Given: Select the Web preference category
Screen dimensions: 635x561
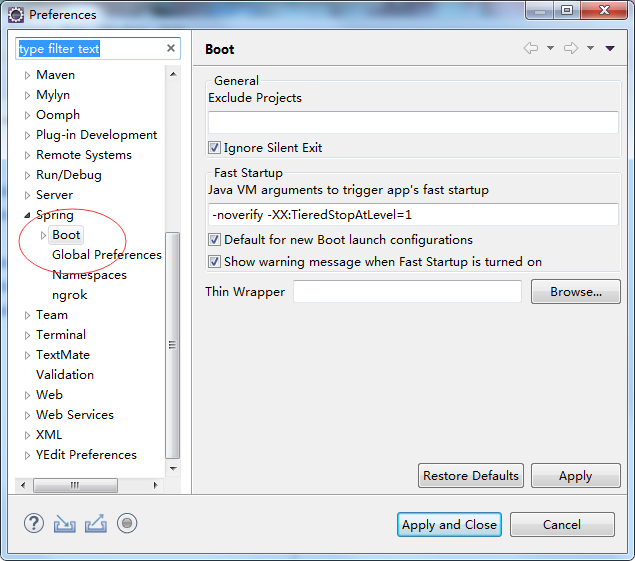Looking at the screenshot, I should (x=49, y=395).
